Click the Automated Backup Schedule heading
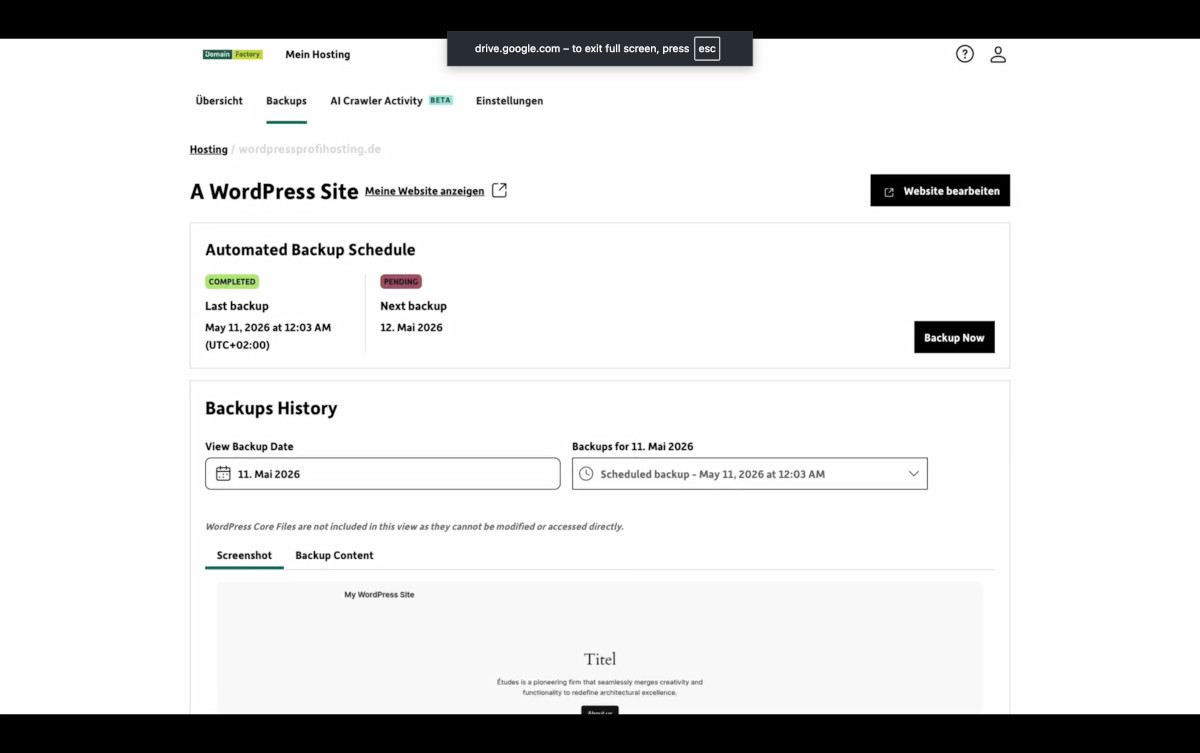The height and width of the screenshot is (753, 1200). (x=310, y=250)
